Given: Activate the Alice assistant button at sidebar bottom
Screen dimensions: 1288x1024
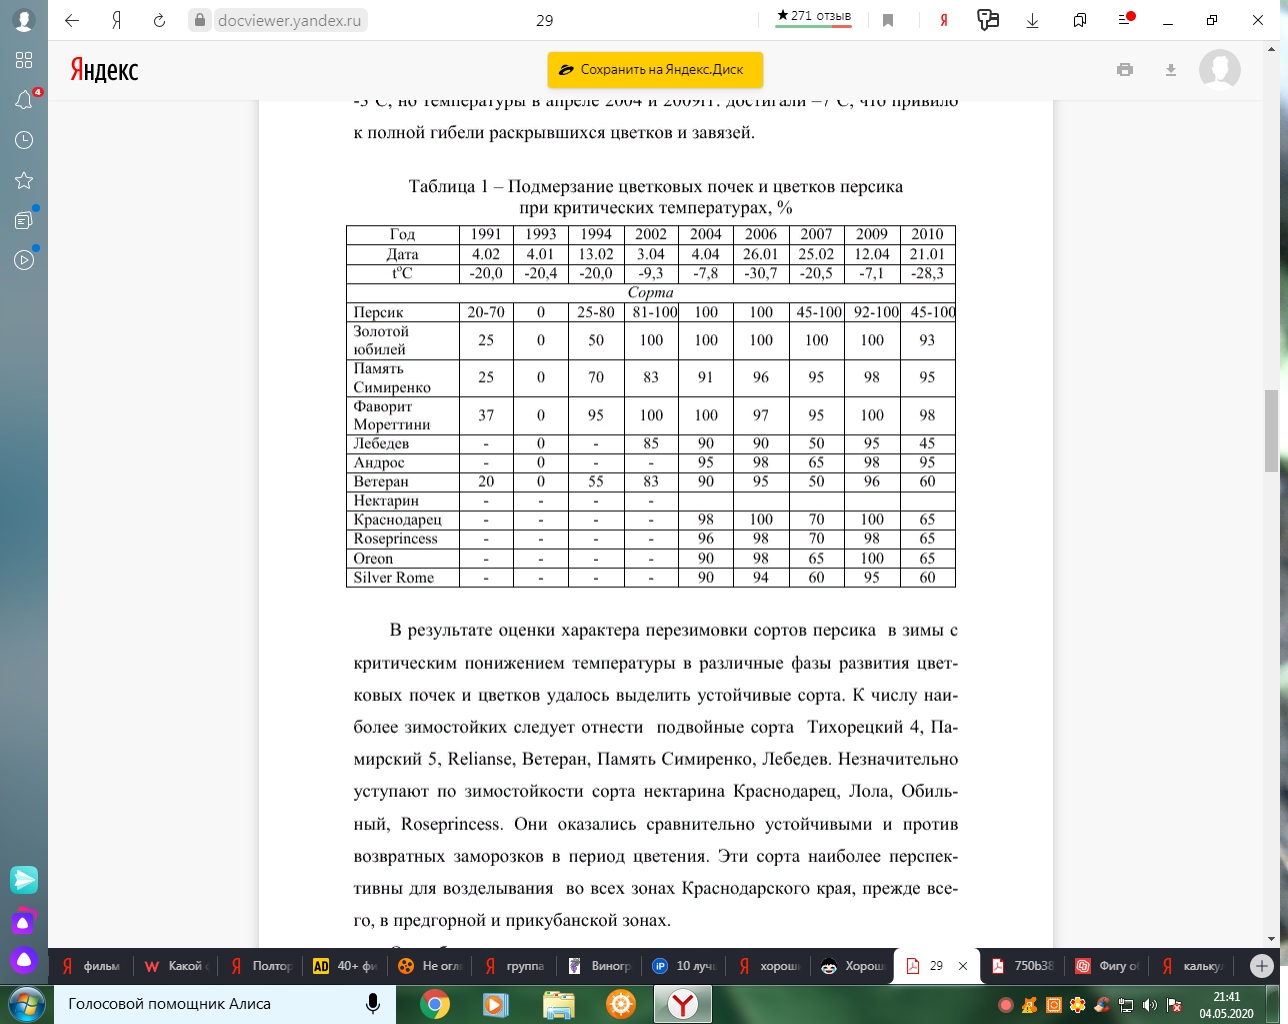Looking at the screenshot, I should click(24, 960).
